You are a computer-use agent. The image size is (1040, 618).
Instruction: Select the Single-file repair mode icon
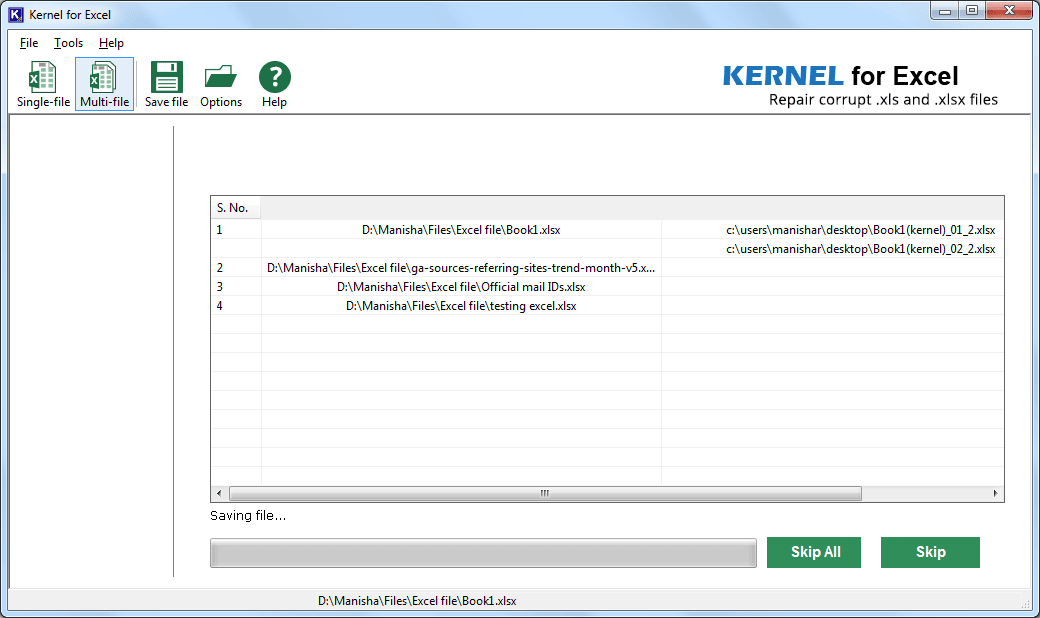point(43,84)
